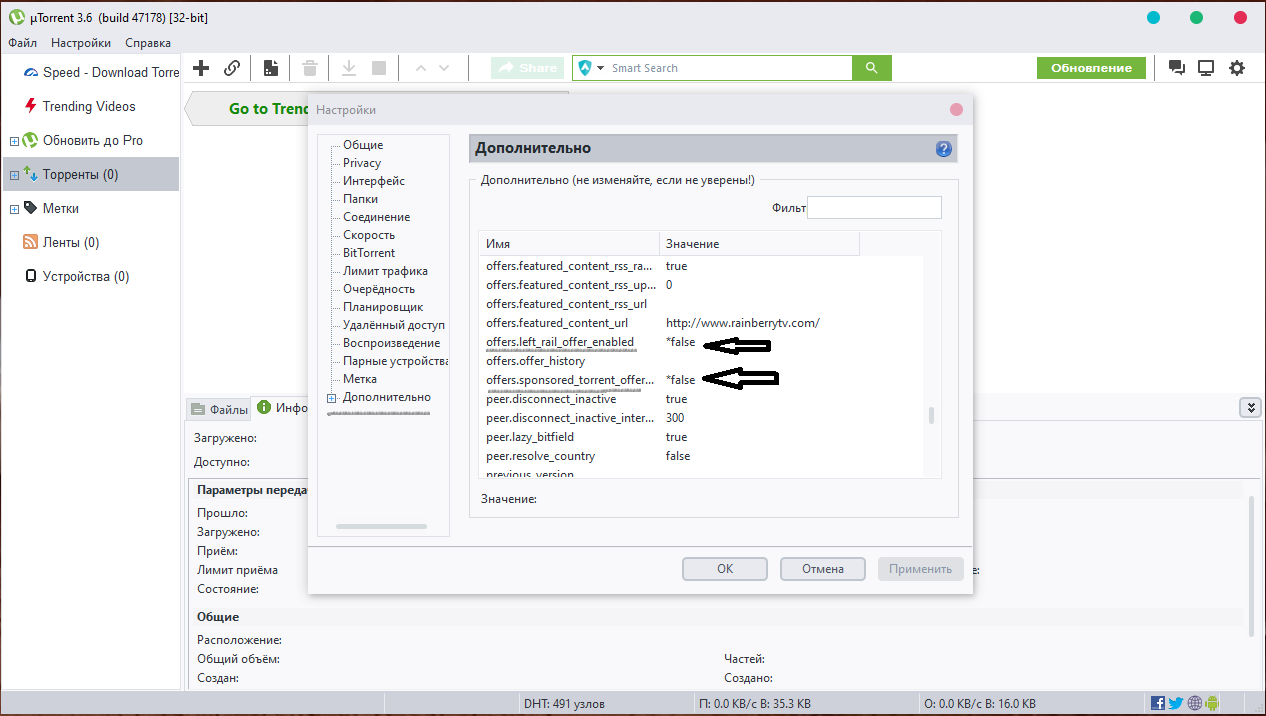This screenshot has height=716, width=1266.
Task: Open the search provider dropdown arrow
Action: coord(601,68)
